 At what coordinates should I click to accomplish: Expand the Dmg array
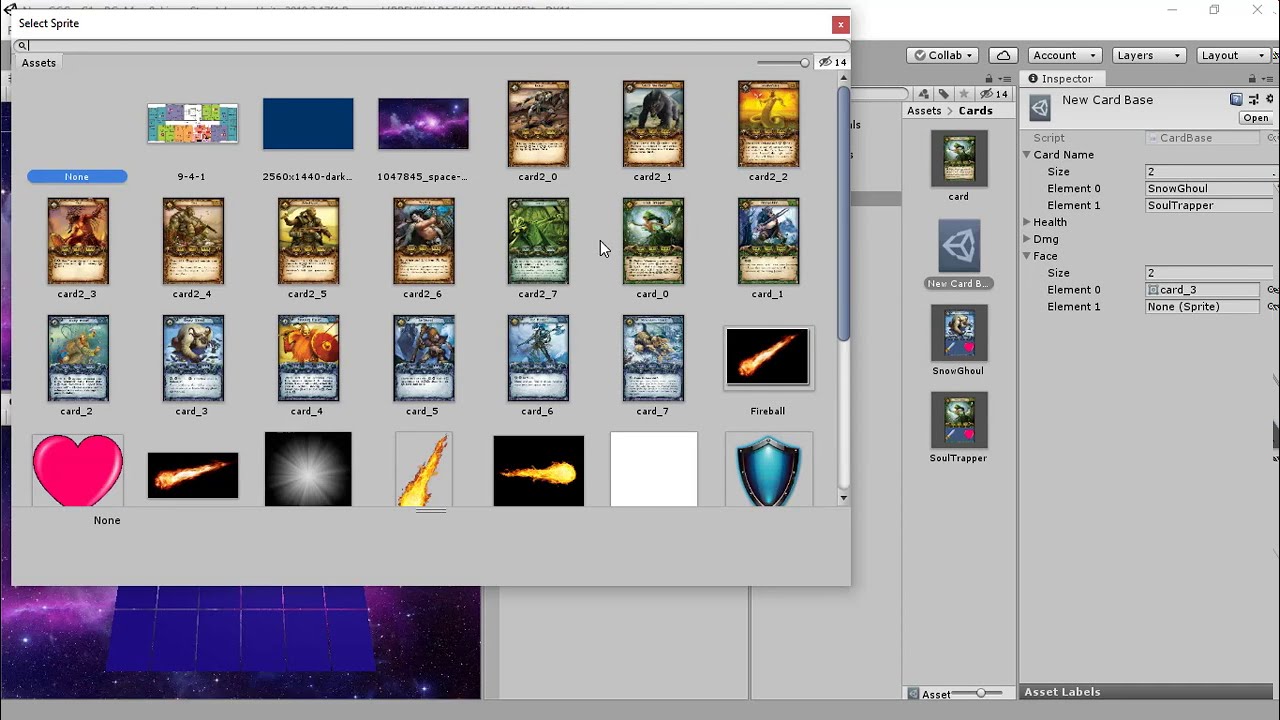(1026, 239)
